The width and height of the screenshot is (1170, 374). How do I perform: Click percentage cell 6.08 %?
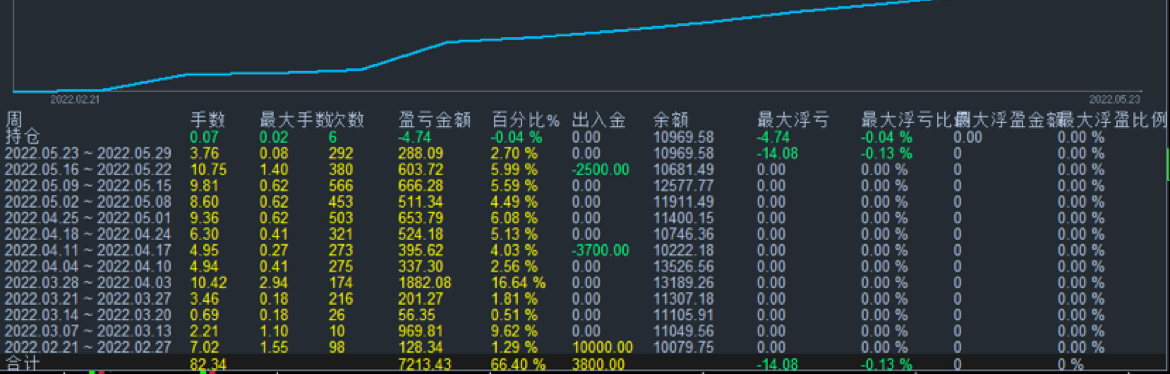tap(514, 218)
